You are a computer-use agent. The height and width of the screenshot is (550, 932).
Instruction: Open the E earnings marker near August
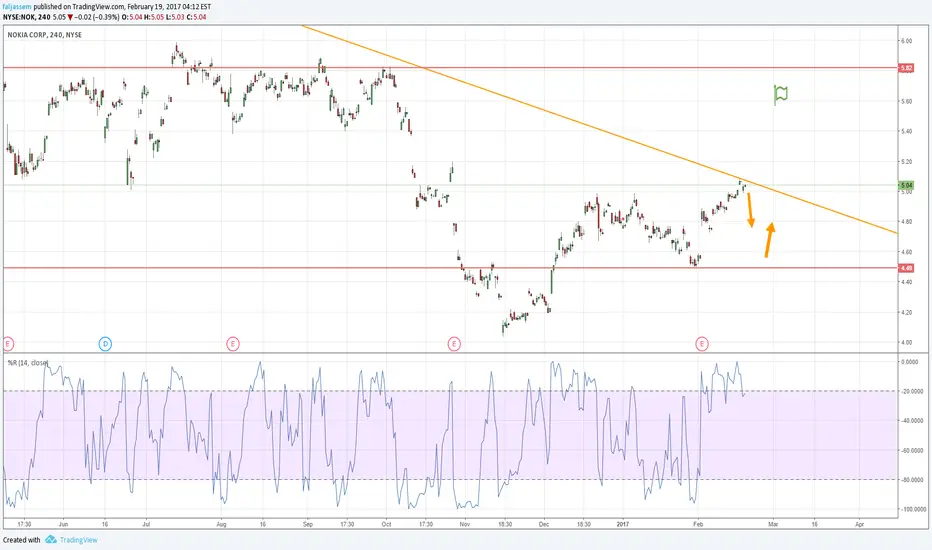(233, 344)
